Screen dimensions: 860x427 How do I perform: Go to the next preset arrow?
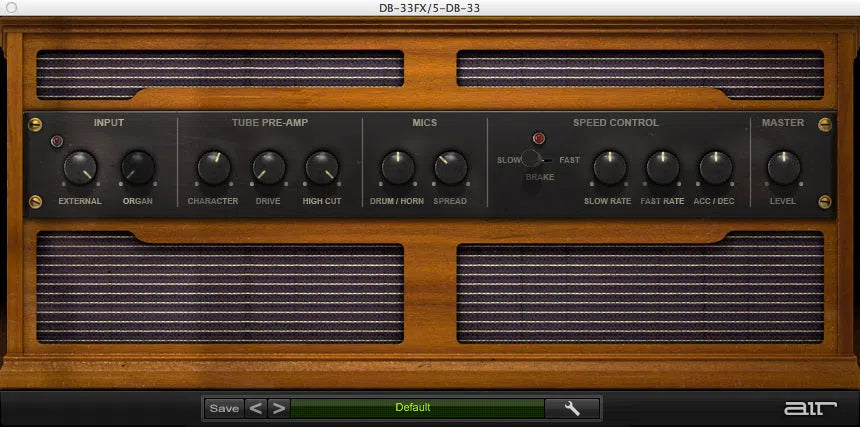click(279, 408)
